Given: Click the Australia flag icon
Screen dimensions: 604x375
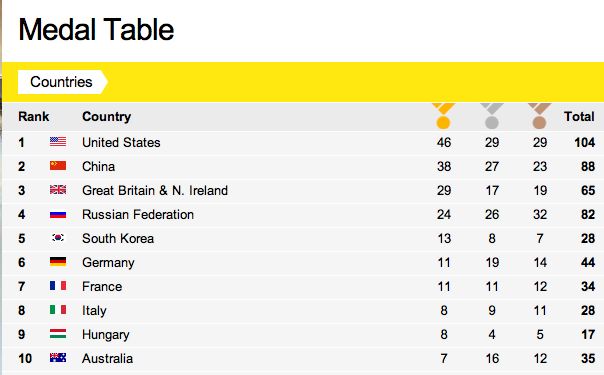Looking at the screenshot, I should coord(58,358).
